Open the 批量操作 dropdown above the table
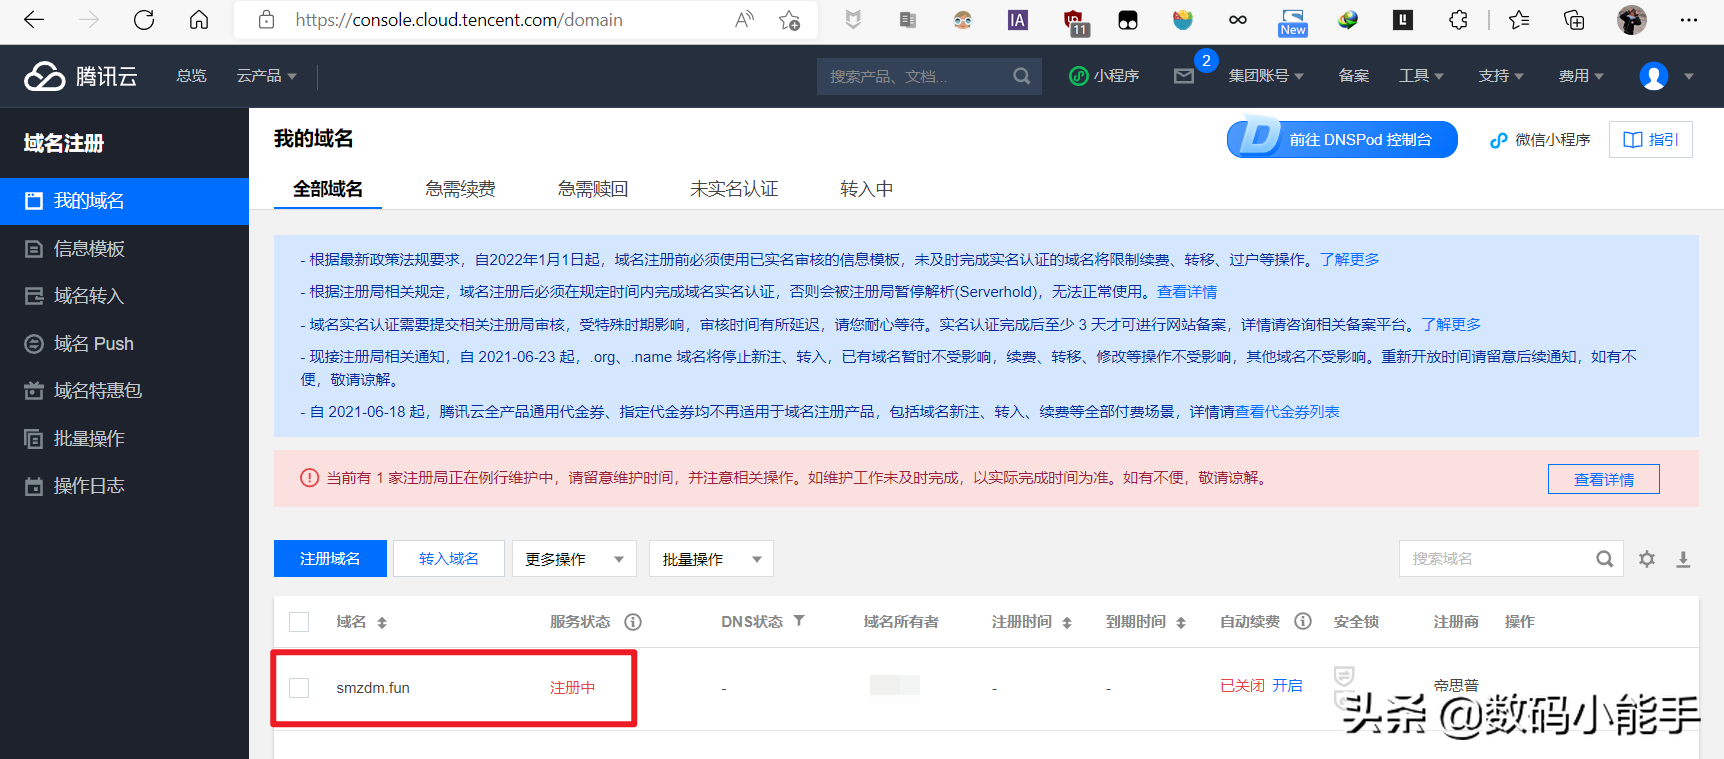Viewport: 1724px width, 759px height. pos(711,559)
